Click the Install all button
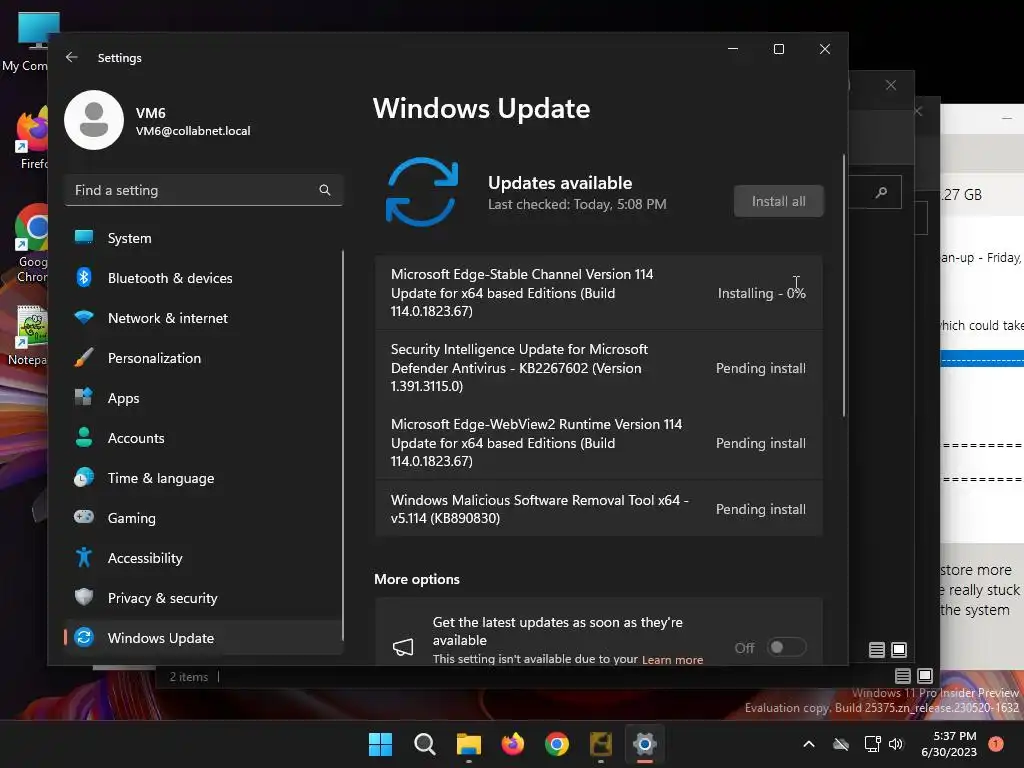Screen dimensions: 1024x768 pos(778,201)
